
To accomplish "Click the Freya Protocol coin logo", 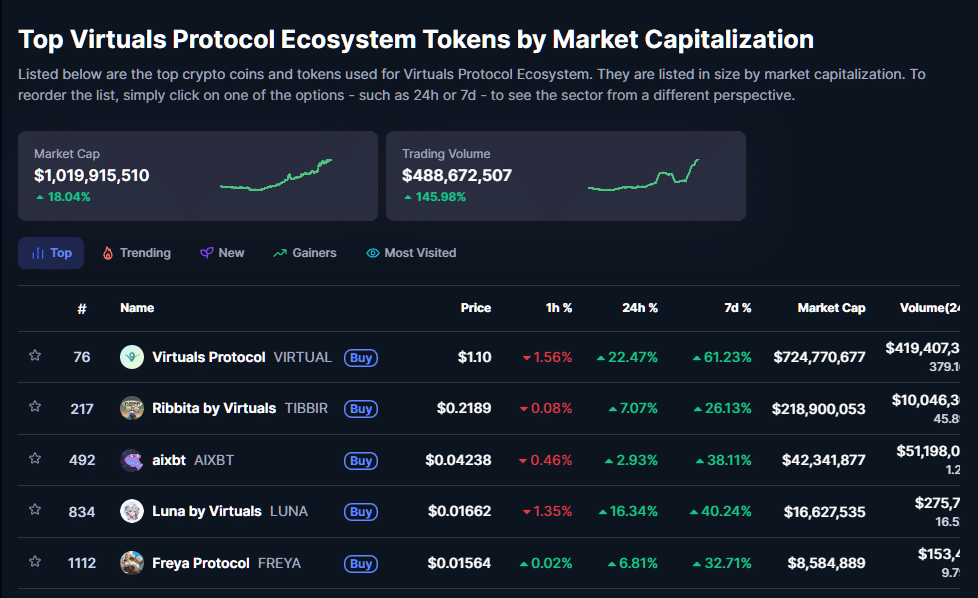I will (x=131, y=563).
